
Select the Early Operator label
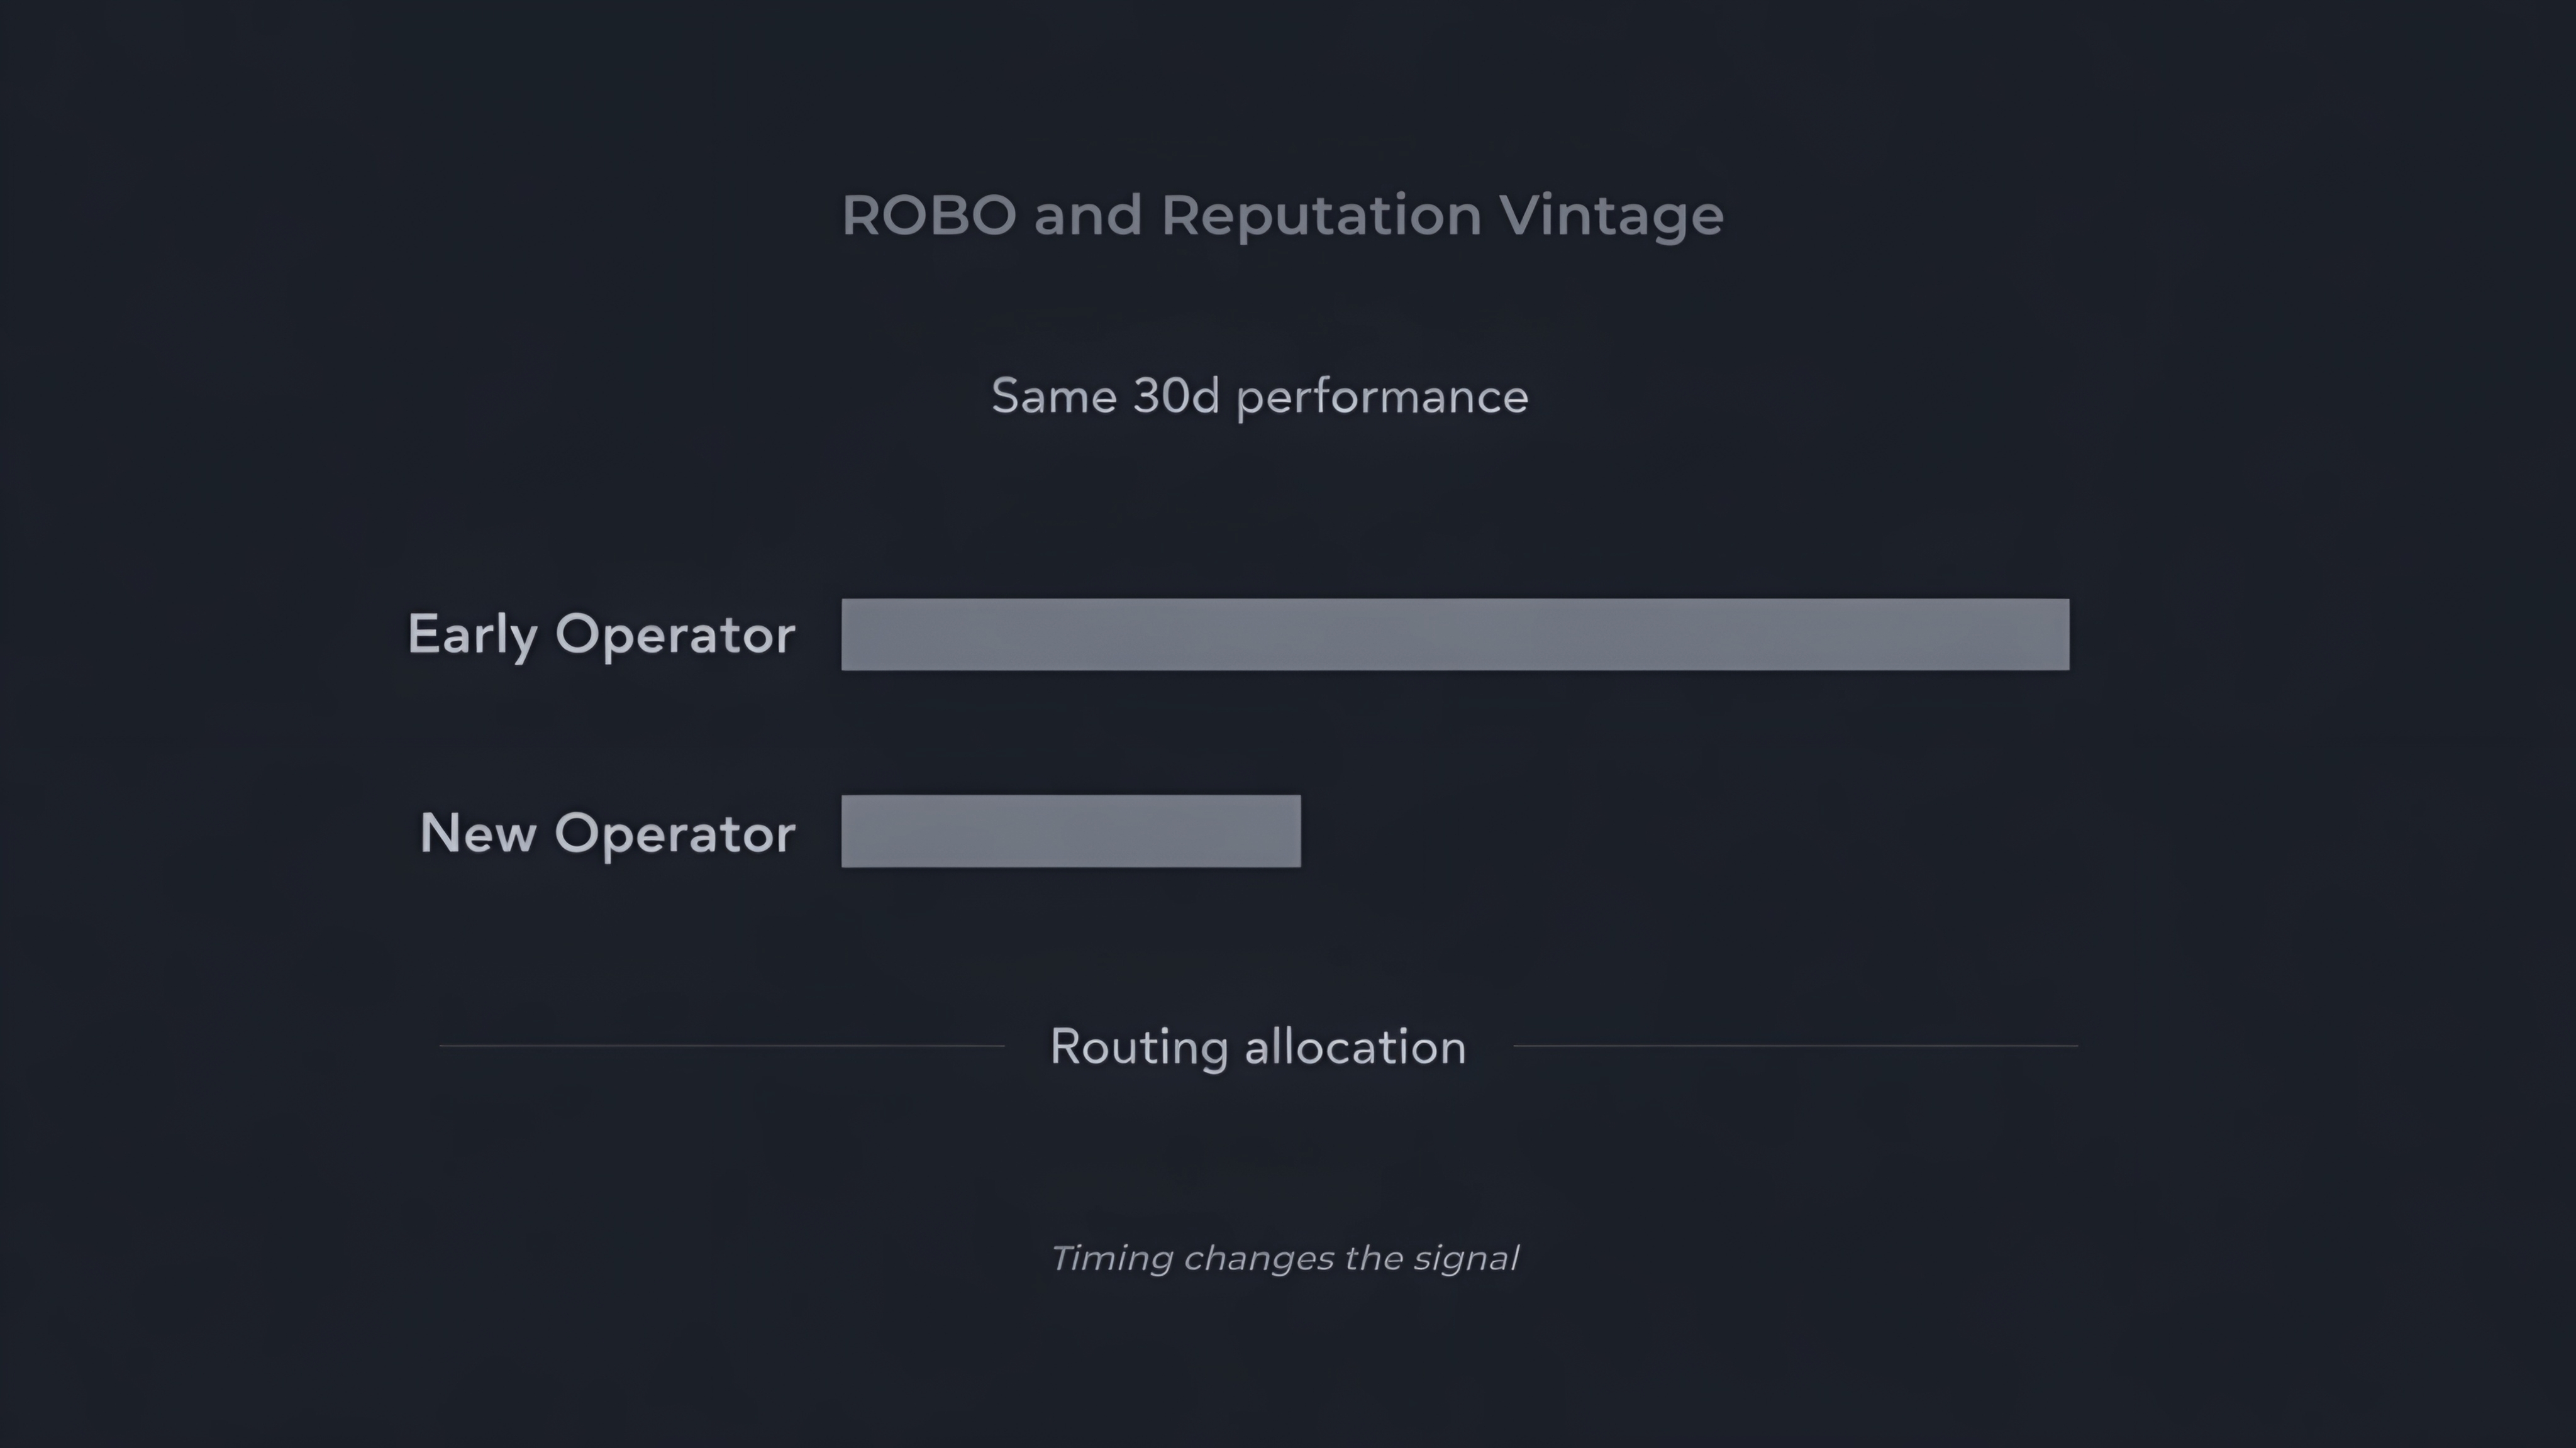[601, 635]
